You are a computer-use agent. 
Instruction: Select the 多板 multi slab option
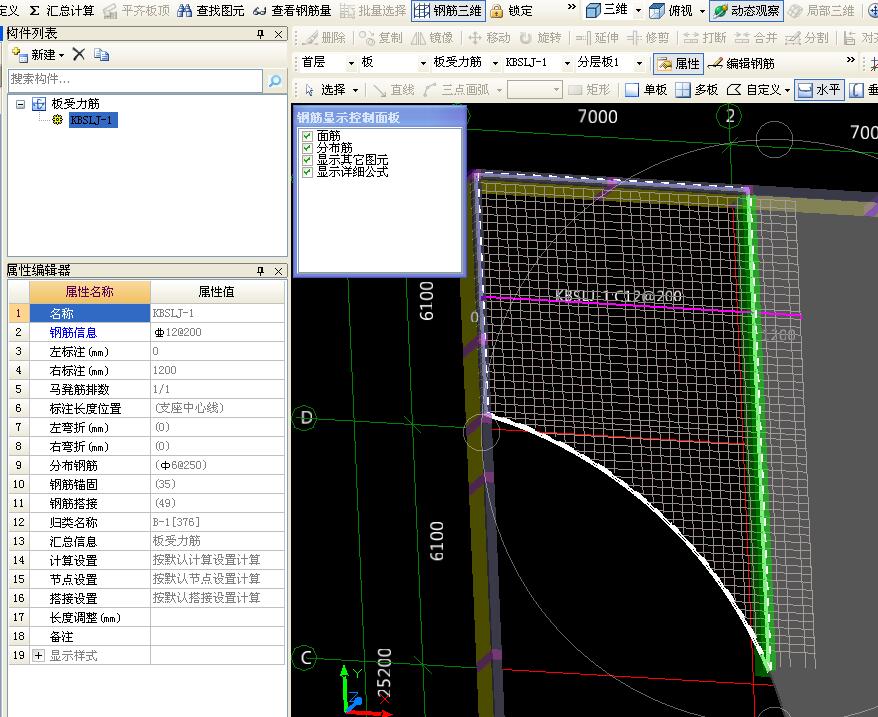(697, 90)
